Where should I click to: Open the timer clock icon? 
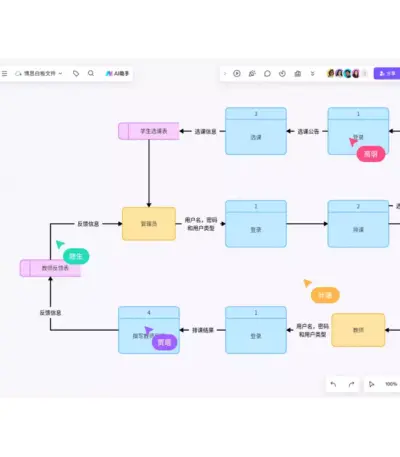(x=282, y=74)
